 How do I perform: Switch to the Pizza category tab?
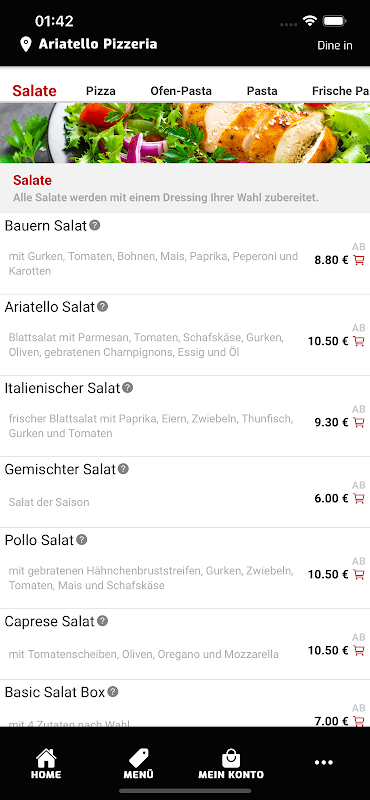click(x=101, y=91)
